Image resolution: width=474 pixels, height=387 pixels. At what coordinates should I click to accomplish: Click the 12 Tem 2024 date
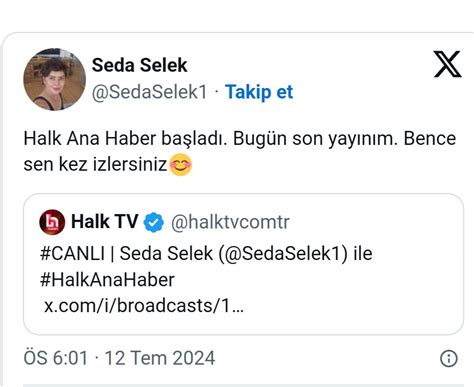[160, 358]
